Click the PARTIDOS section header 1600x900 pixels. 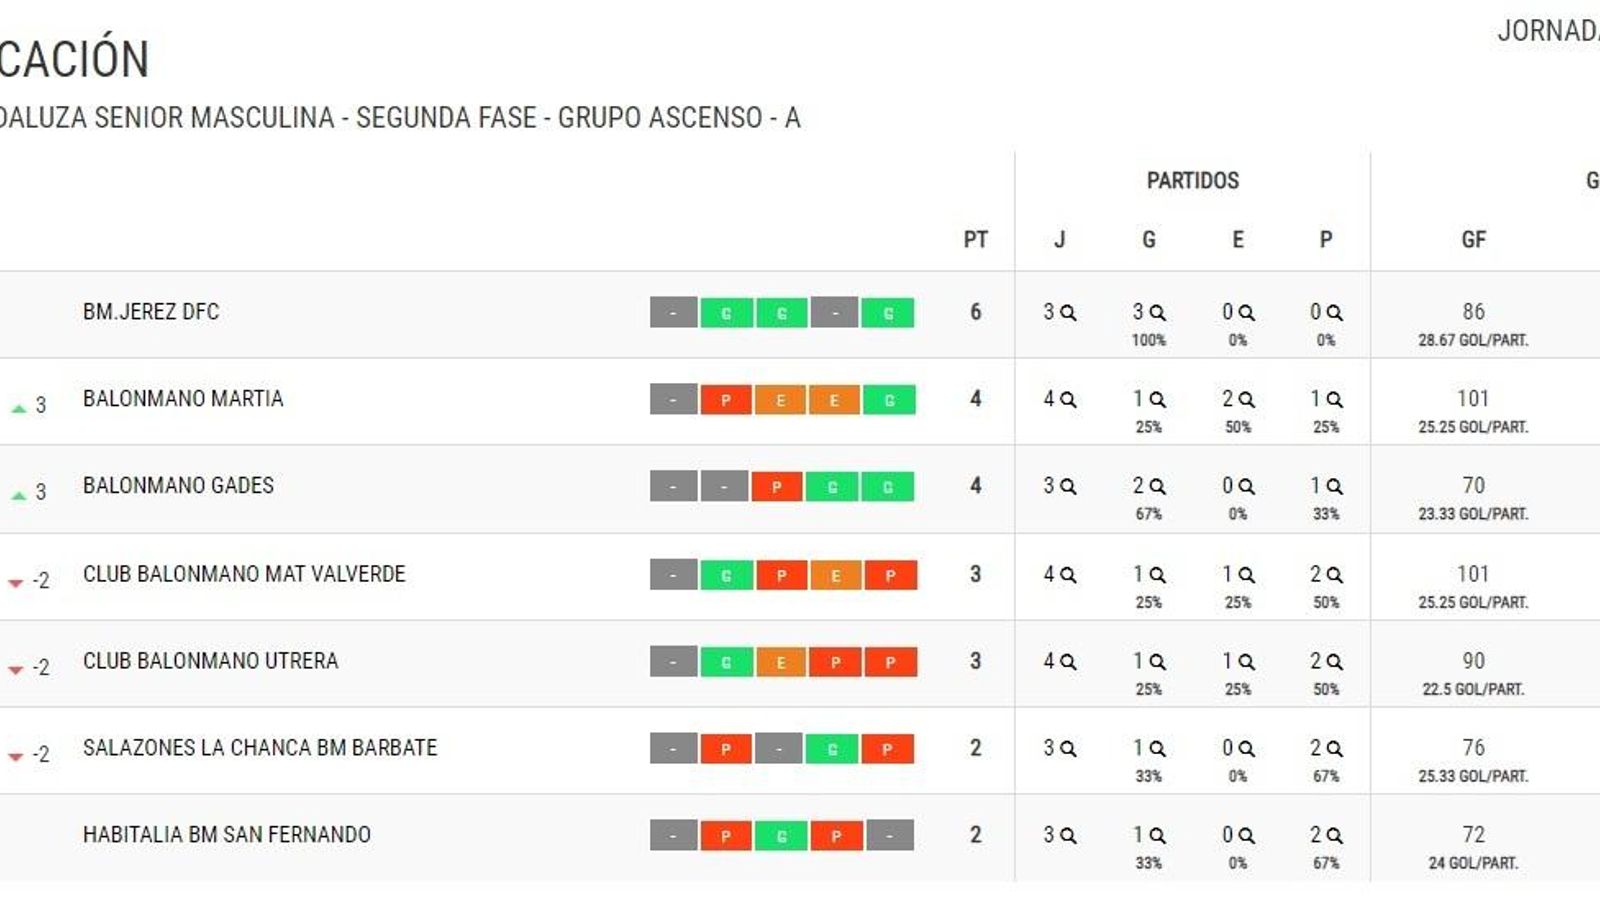[1192, 181]
